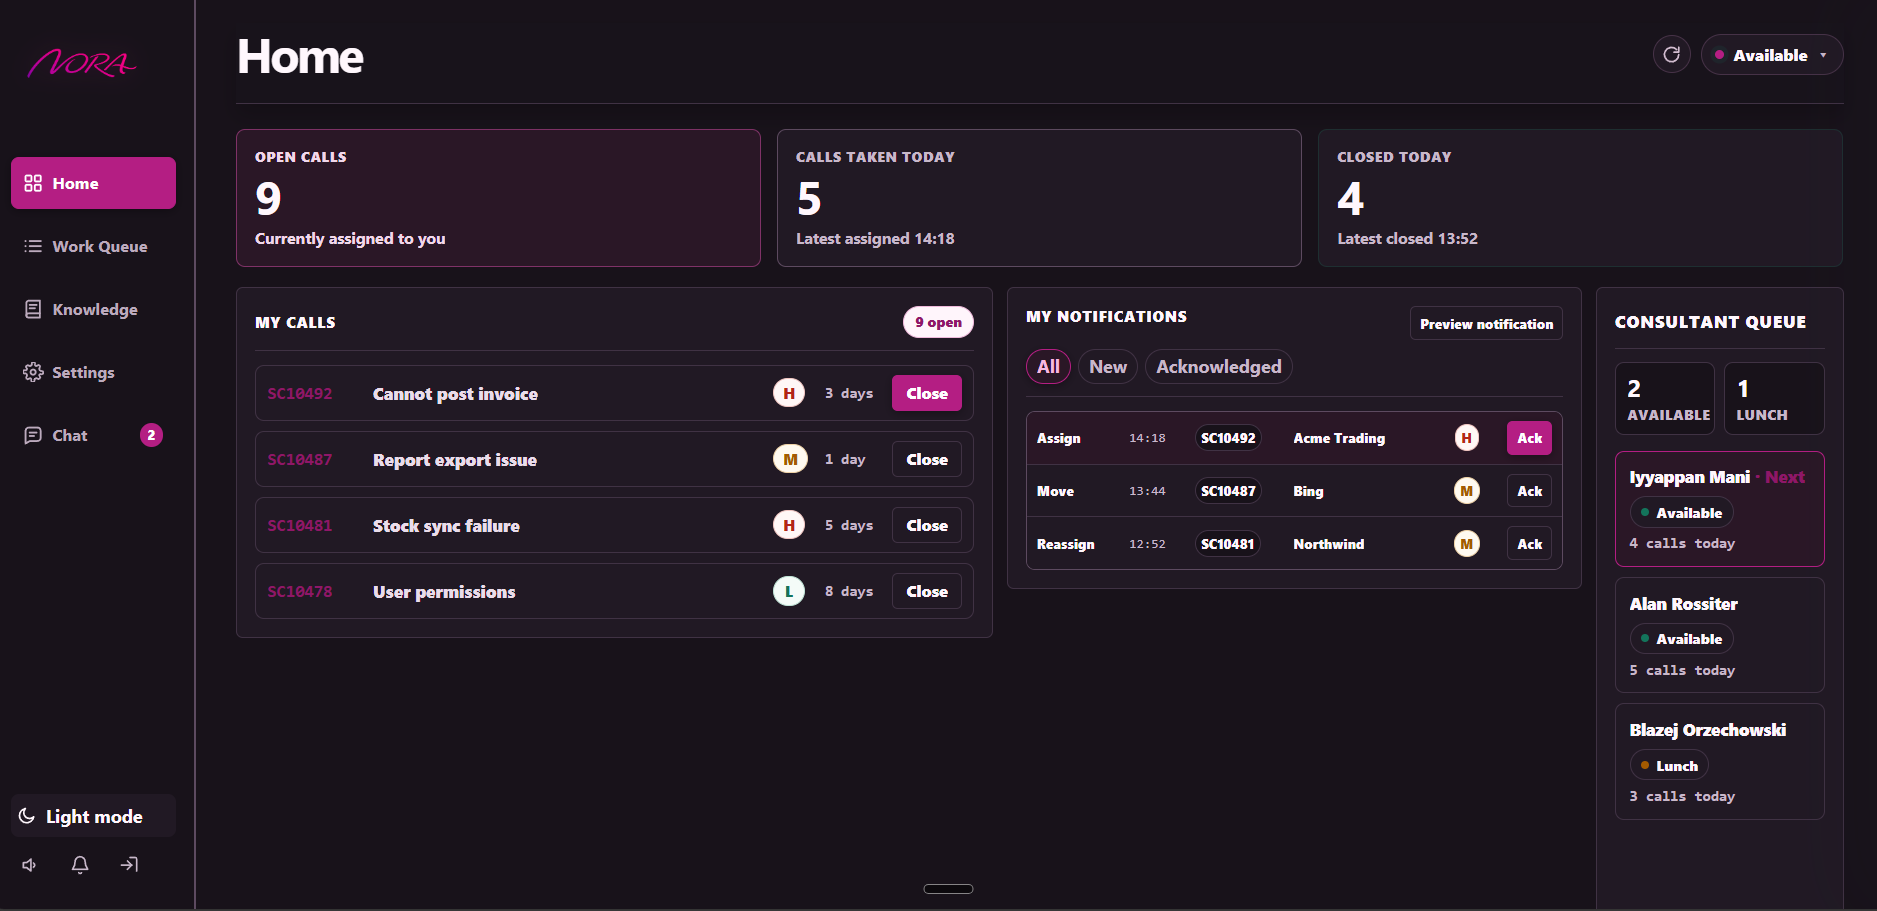This screenshot has height=911, width=1877.
Task: Click M priority badge in Northwind notification
Action: [x=1467, y=544]
